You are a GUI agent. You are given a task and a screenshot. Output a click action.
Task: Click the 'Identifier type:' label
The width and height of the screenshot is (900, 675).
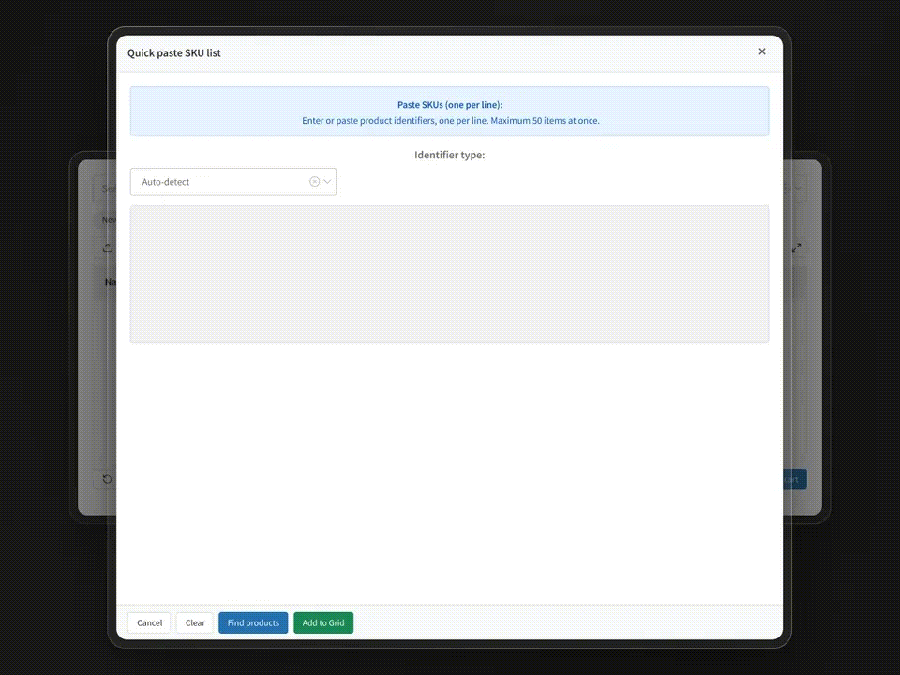click(x=449, y=154)
